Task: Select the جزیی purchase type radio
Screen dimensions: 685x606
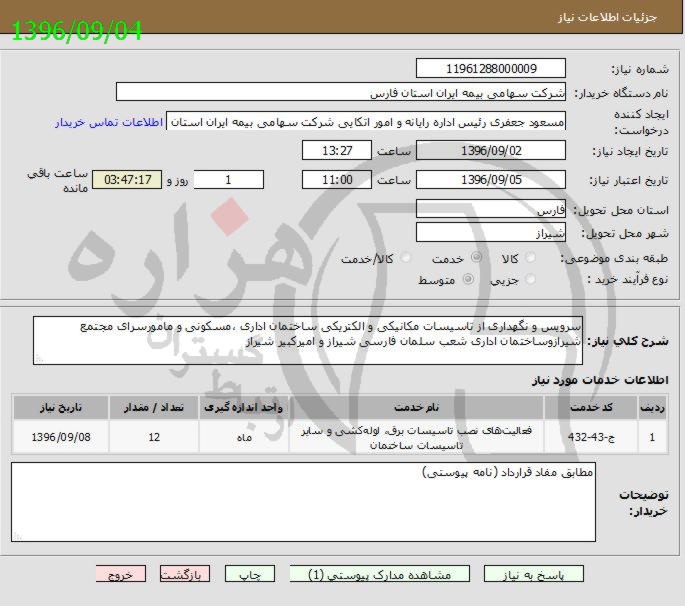Action: point(530,279)
